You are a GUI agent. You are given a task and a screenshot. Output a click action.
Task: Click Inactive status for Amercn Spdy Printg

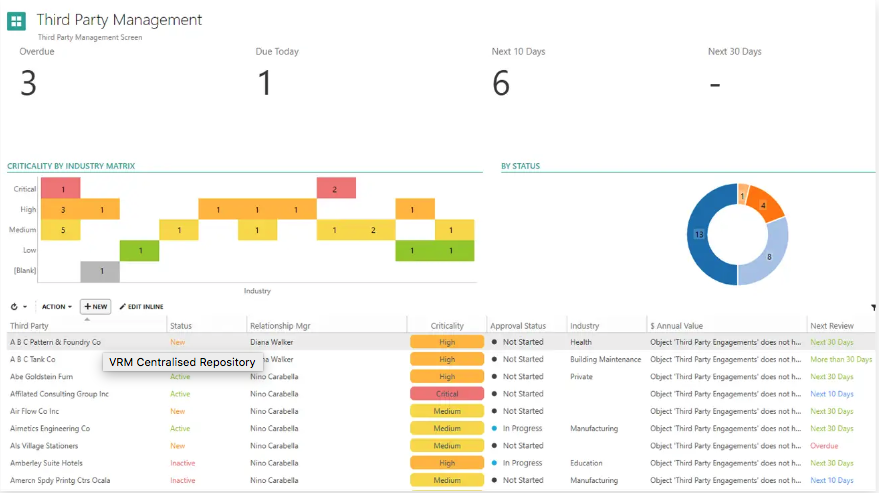point(183,481)
